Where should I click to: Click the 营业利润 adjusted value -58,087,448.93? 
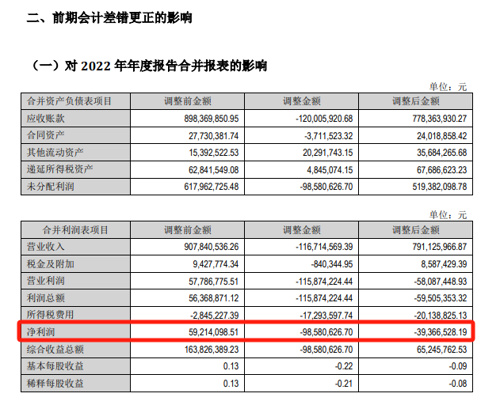point(440,282)
